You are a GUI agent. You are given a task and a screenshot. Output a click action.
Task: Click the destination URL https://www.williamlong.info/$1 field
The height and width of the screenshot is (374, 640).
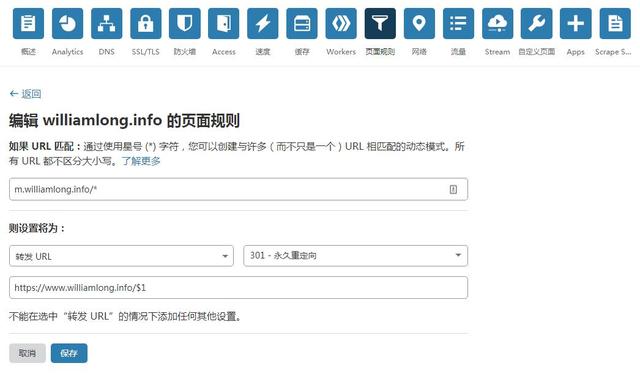click(x=238, y=287)
